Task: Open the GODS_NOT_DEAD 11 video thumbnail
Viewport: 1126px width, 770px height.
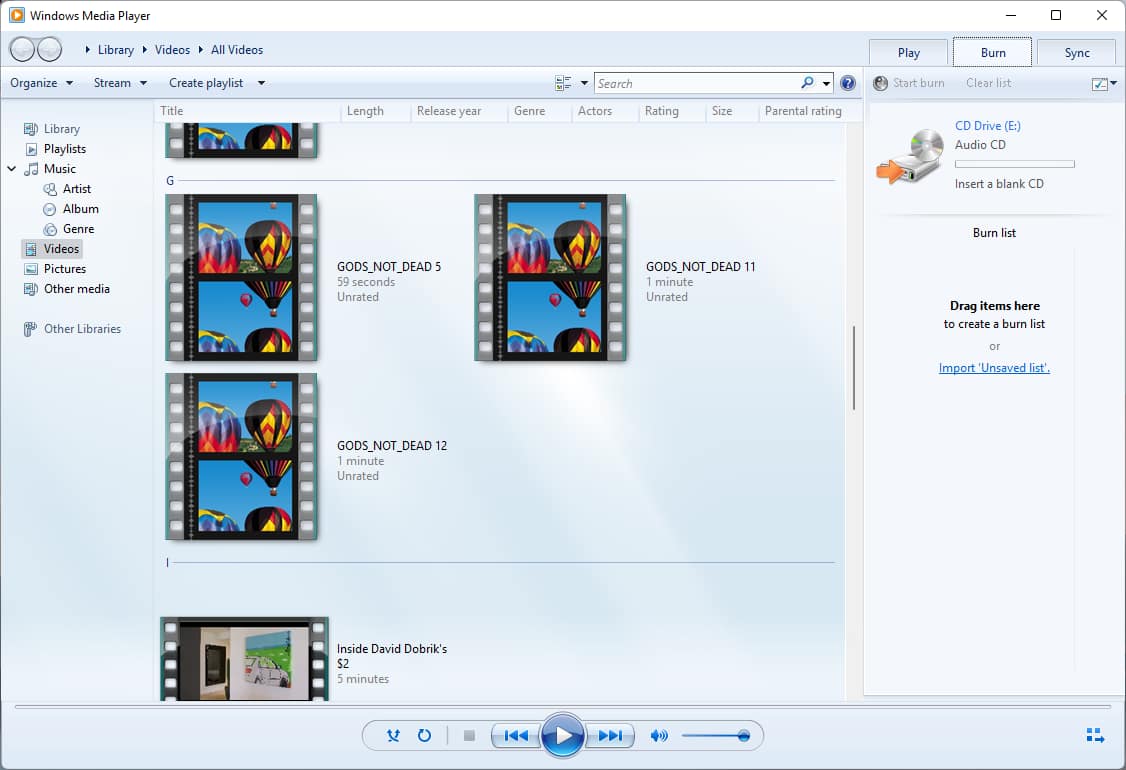Action: [x=550, y=278]
